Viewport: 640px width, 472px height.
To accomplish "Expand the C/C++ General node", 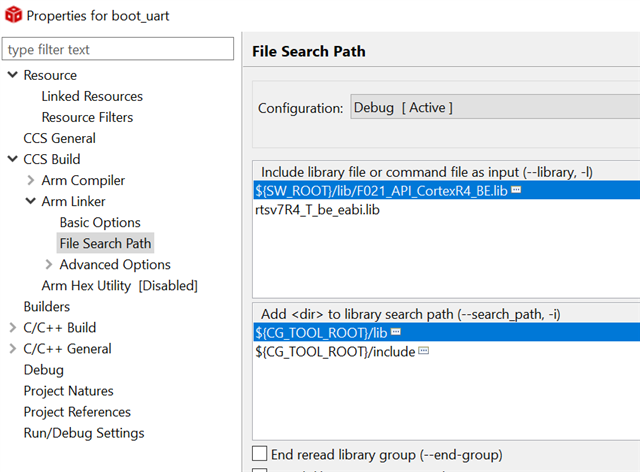I will click(x=12, y=348).
